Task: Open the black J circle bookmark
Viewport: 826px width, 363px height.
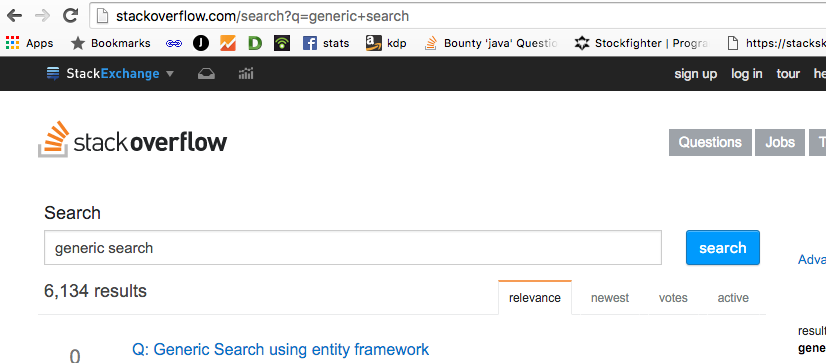Action: tap(201, 43)
